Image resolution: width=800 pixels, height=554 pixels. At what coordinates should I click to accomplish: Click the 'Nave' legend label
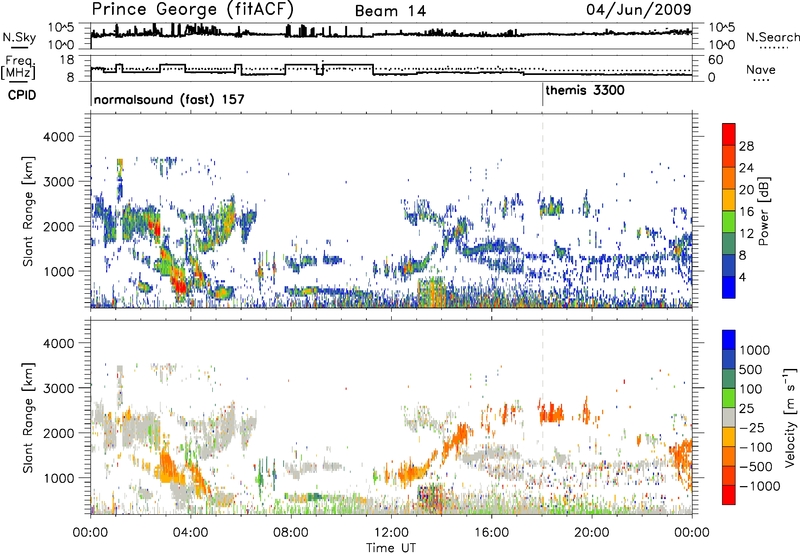[761, 70]
